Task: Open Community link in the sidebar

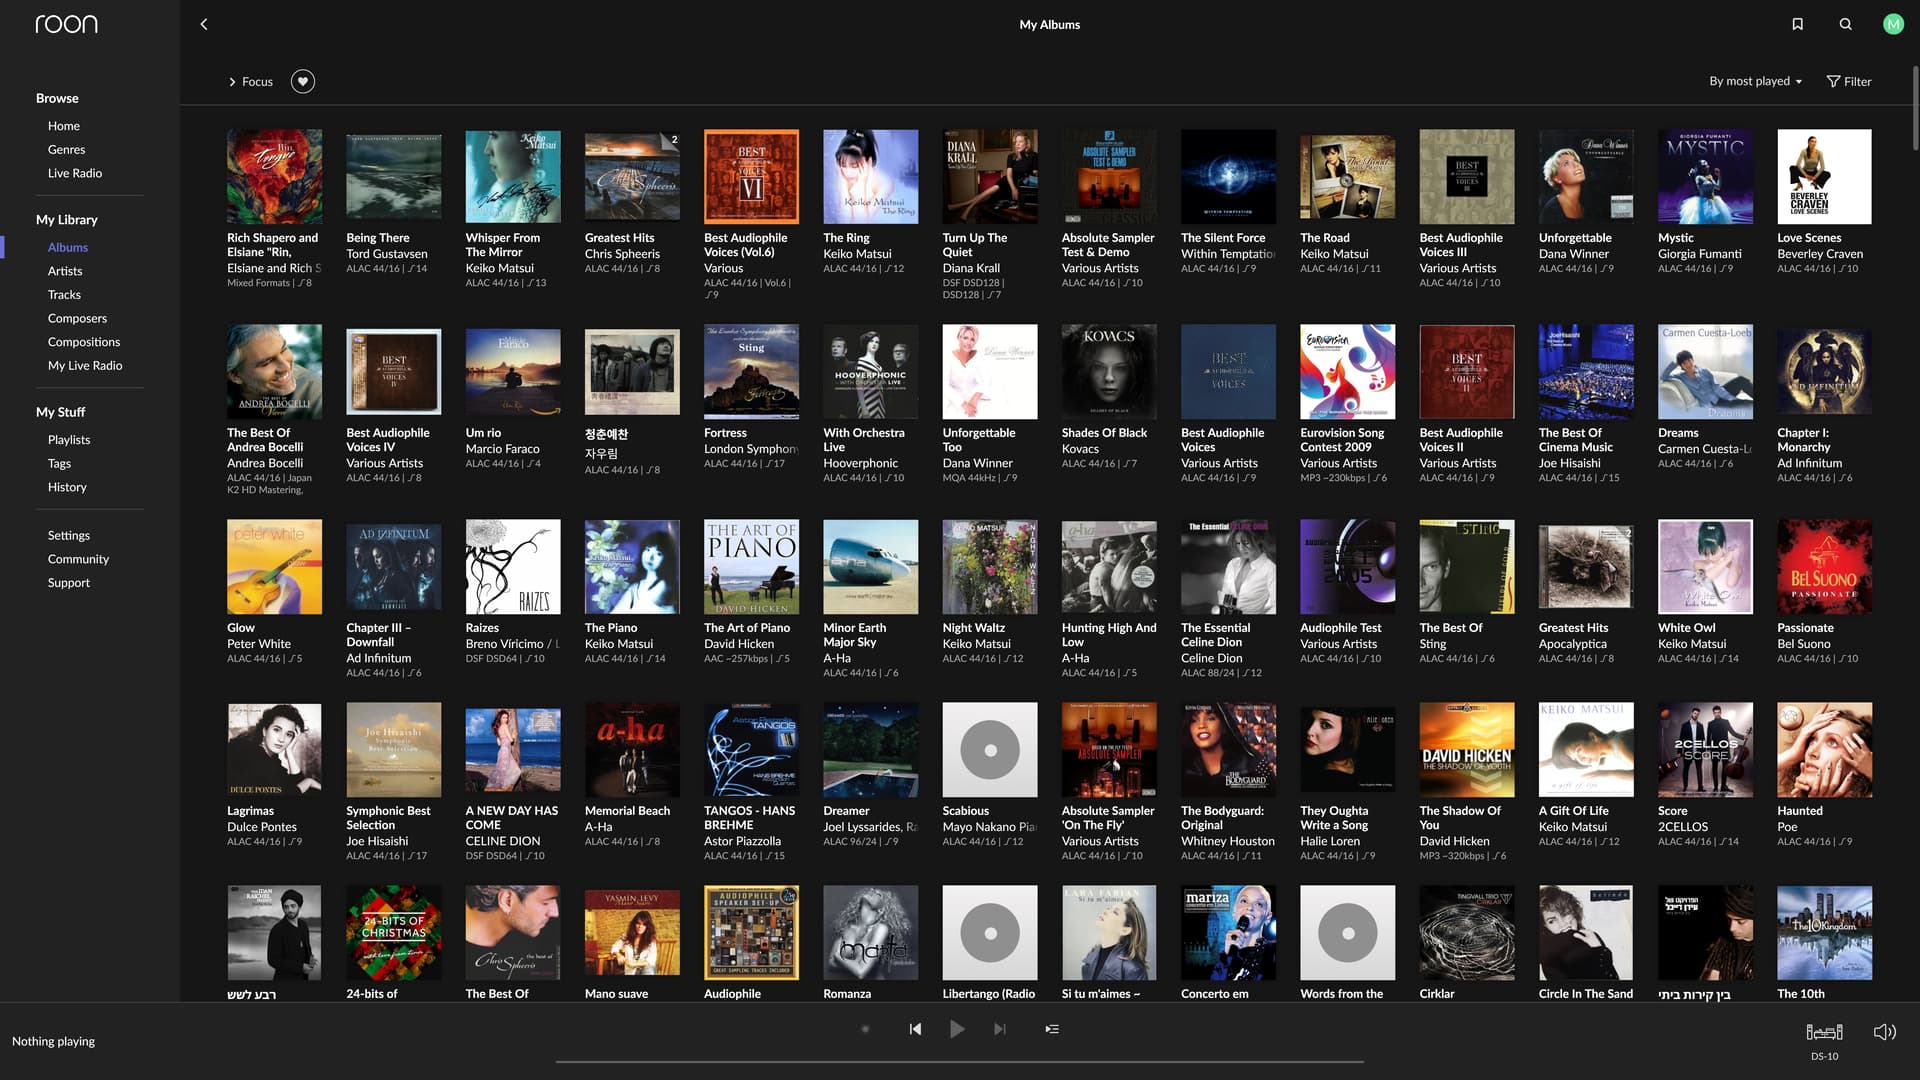Action: tap(78, 559)
